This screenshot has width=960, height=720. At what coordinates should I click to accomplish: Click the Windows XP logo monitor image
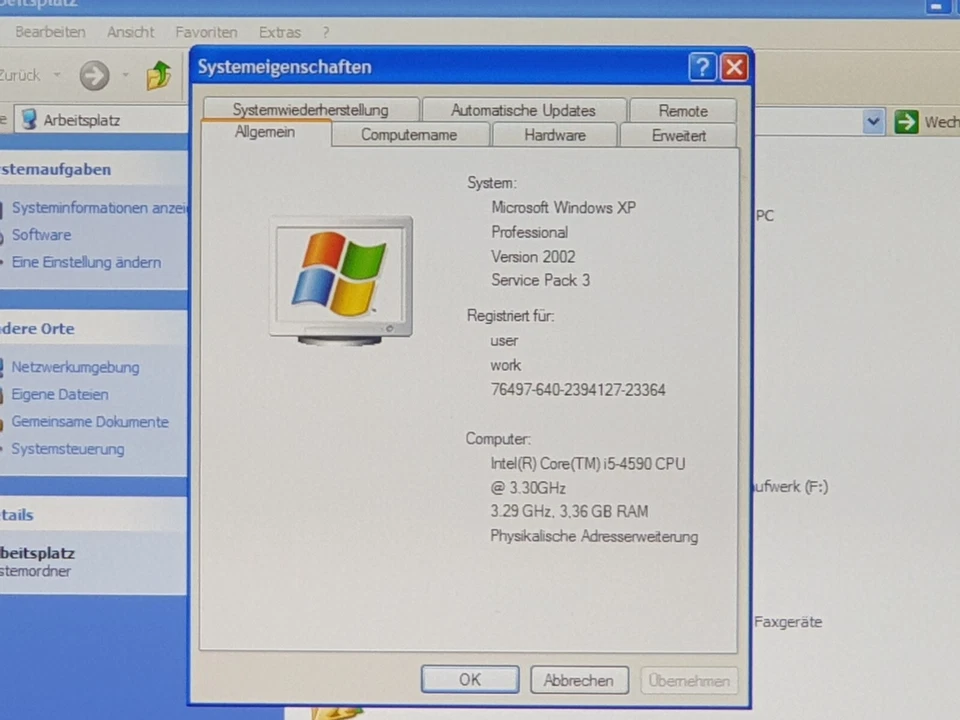click(341, 280)
